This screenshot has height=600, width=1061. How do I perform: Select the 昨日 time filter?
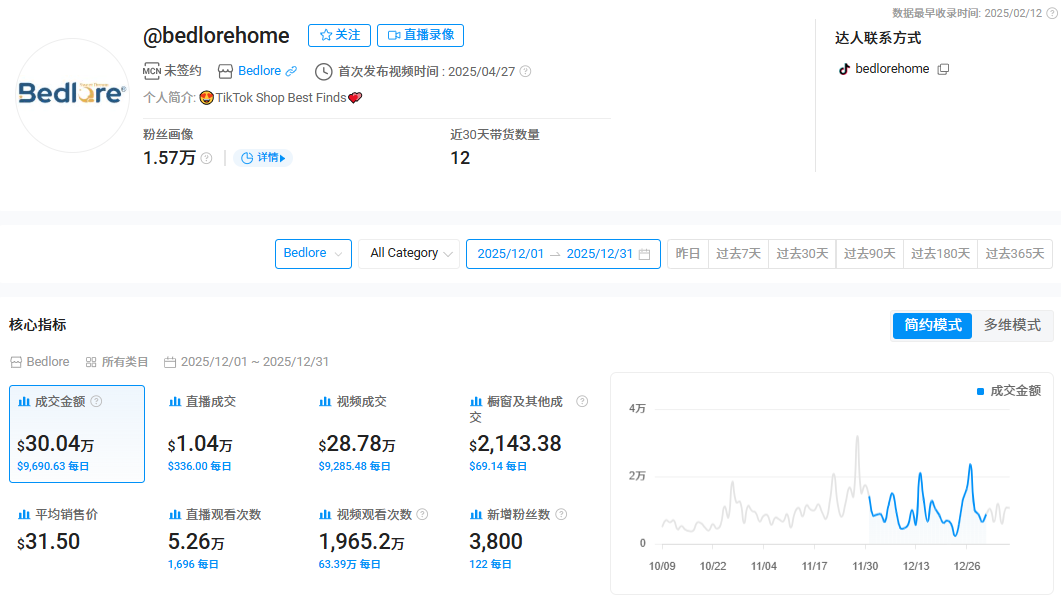tap(687, 254)
